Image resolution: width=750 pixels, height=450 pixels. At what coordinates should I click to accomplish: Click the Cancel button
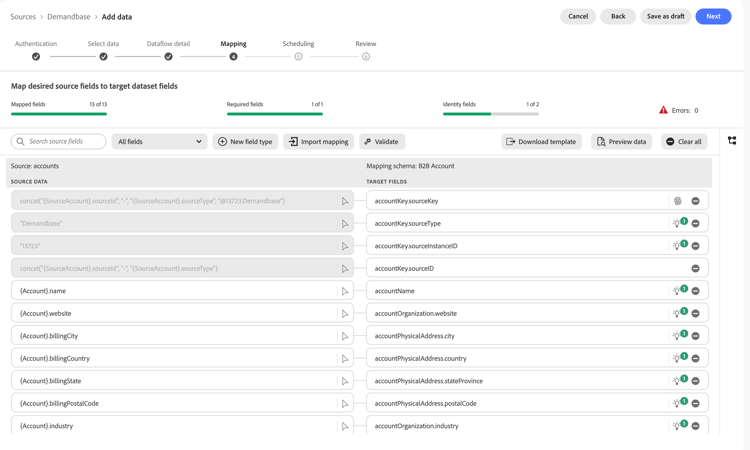click(x=578, y=16)
